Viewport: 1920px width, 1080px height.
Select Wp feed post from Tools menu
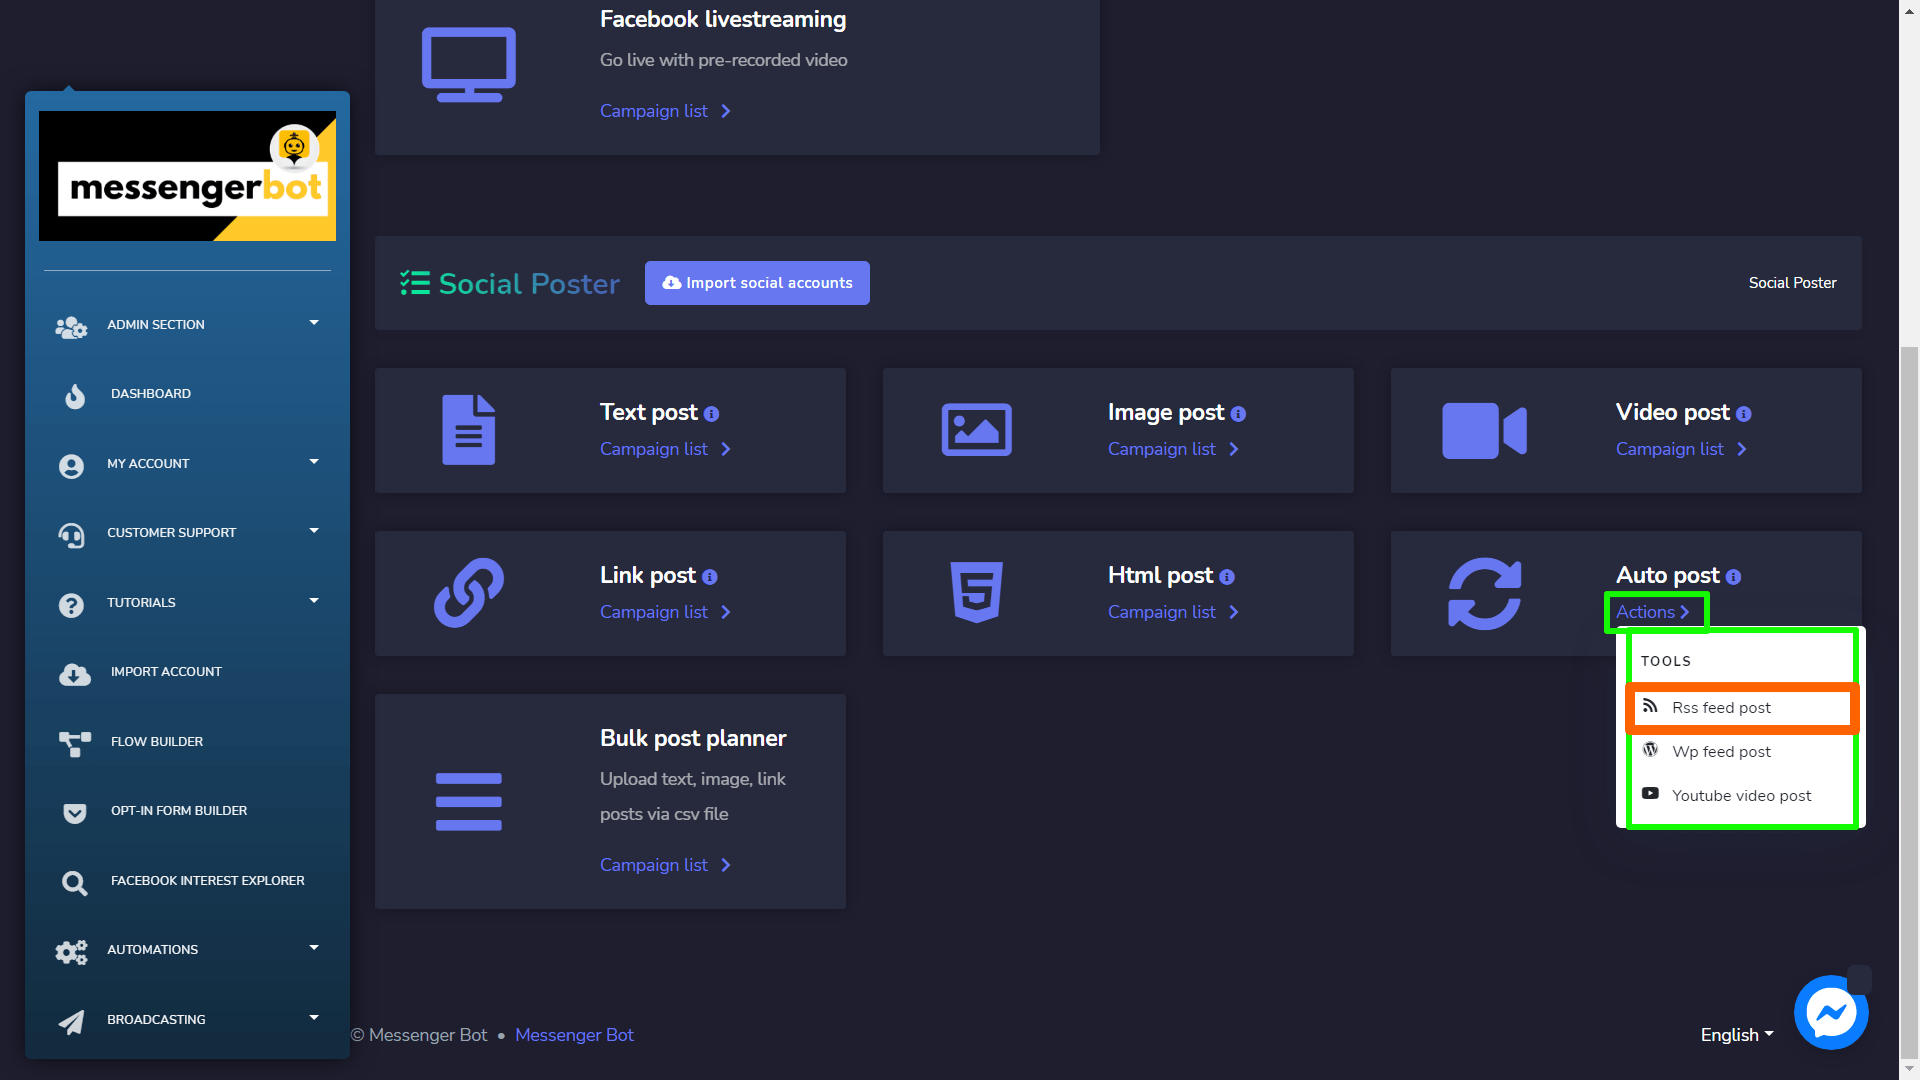coord(1741,752)
